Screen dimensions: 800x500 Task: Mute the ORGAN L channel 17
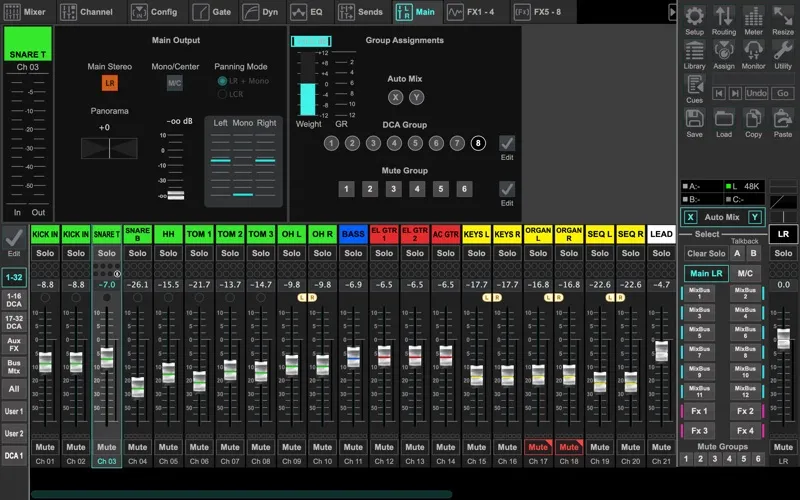click(538, 447)
